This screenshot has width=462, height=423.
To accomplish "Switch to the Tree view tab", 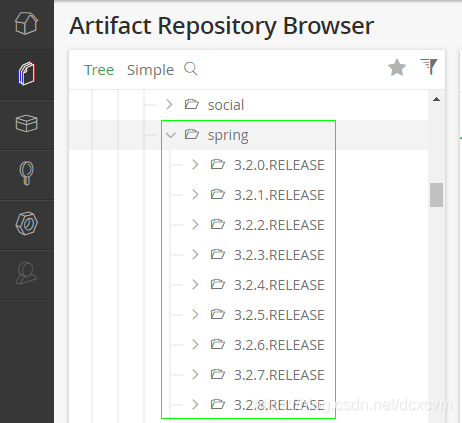I will click(99, 70).
